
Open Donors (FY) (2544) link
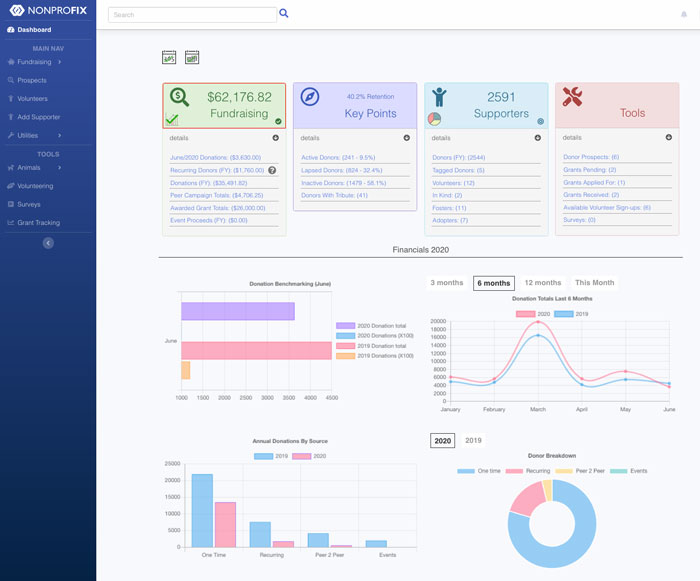tap(458, 157)
